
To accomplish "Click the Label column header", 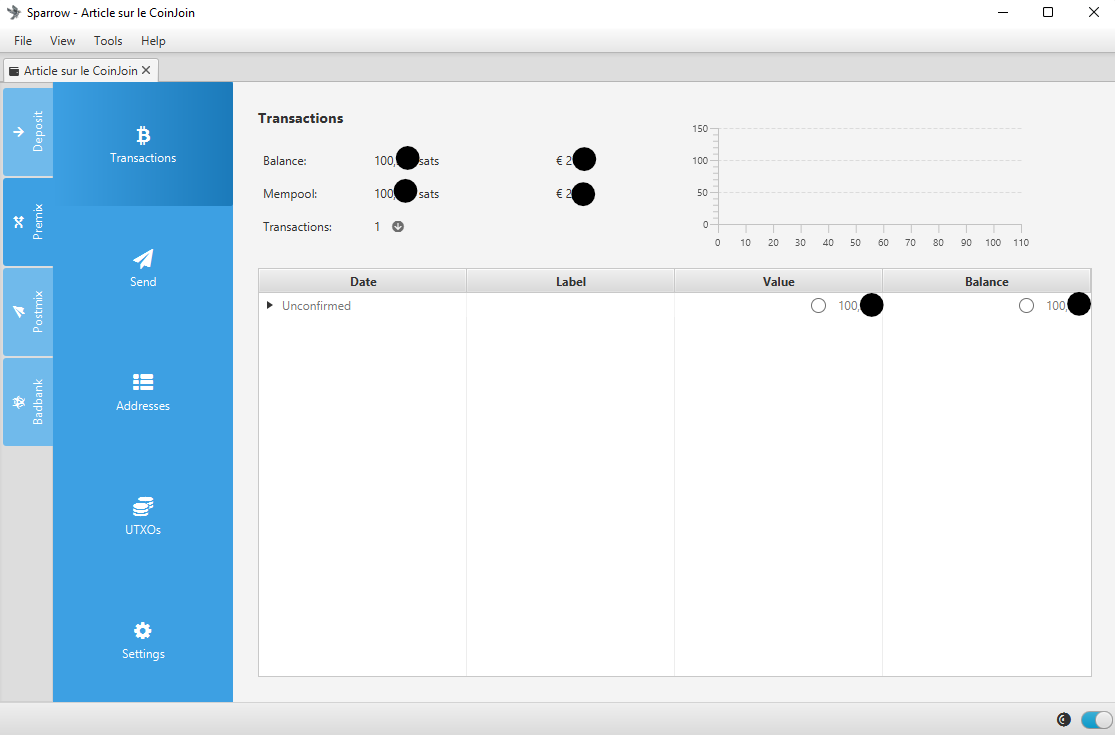I will [570, 282].
